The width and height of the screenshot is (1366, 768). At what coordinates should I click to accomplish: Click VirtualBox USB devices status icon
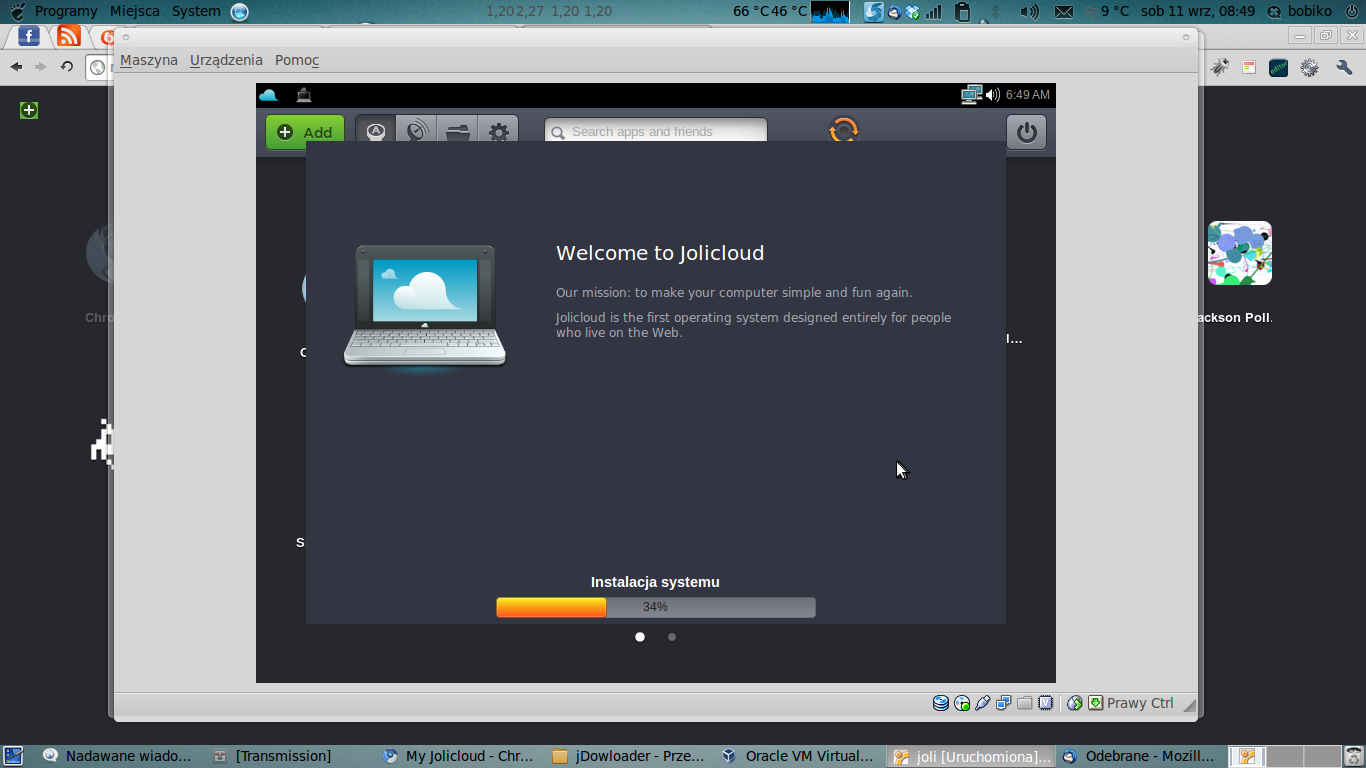pyautogui.click(x=983, y=703)
